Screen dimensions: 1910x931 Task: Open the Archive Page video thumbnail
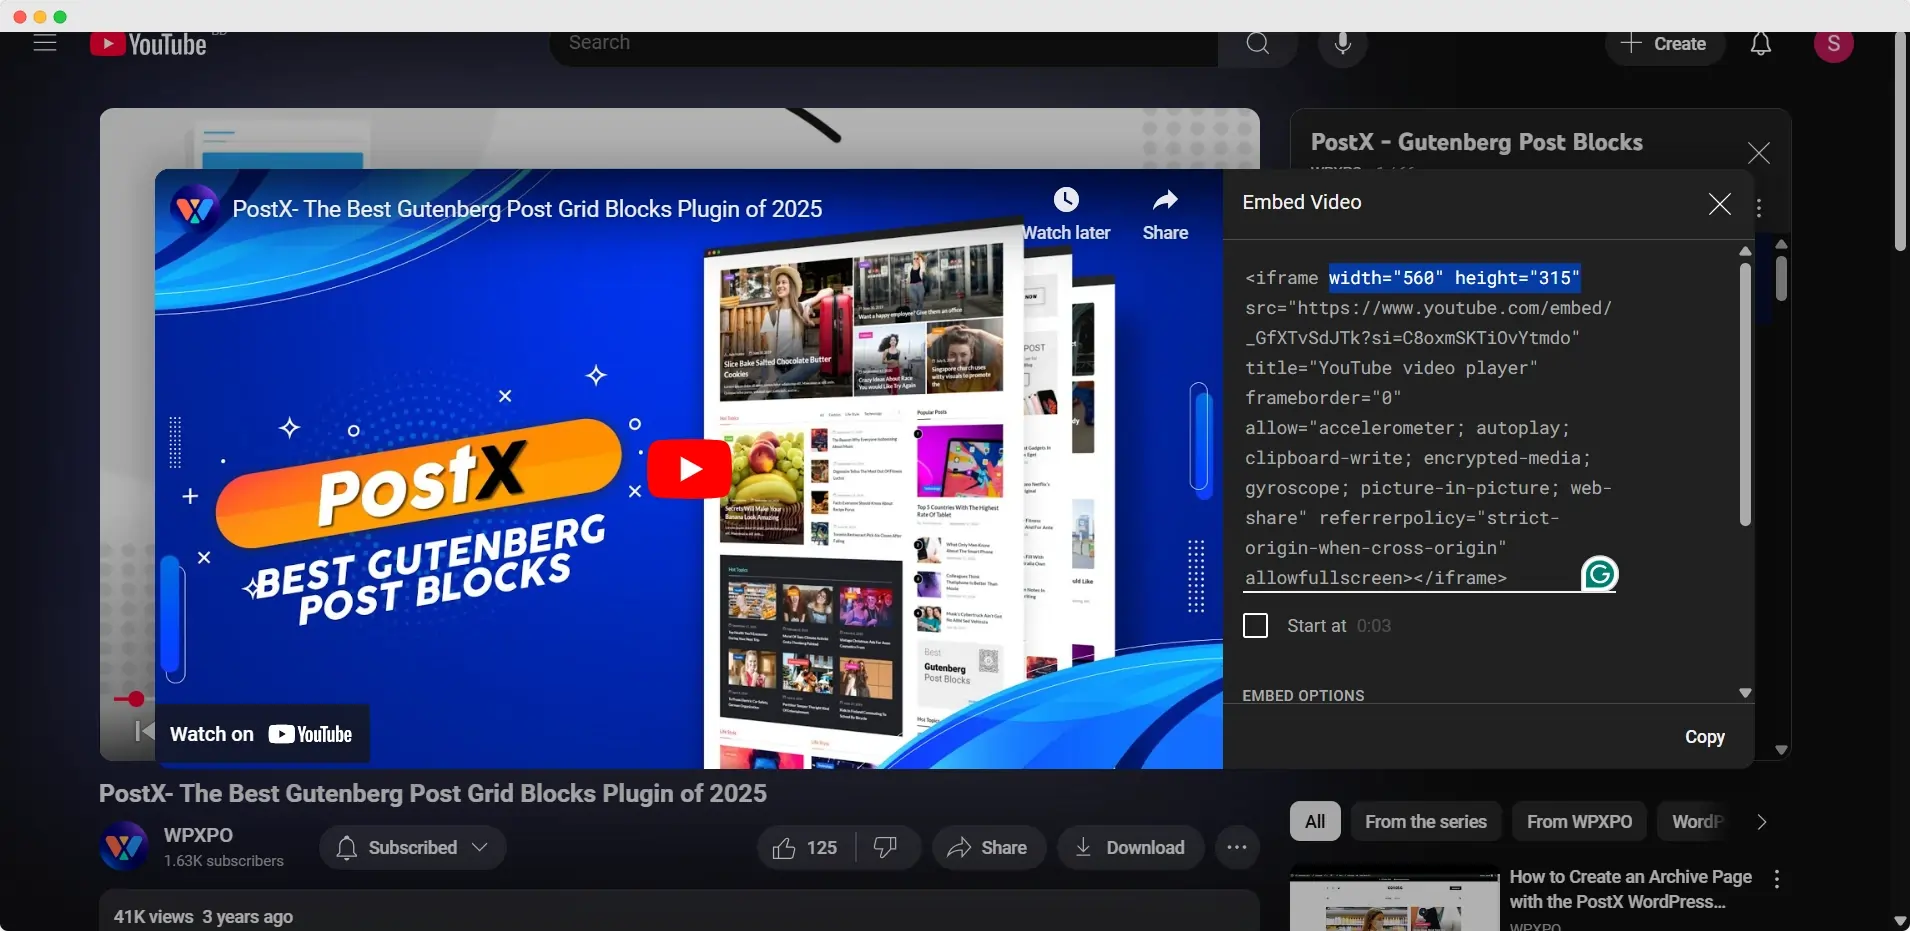(x=1395, y=898)
